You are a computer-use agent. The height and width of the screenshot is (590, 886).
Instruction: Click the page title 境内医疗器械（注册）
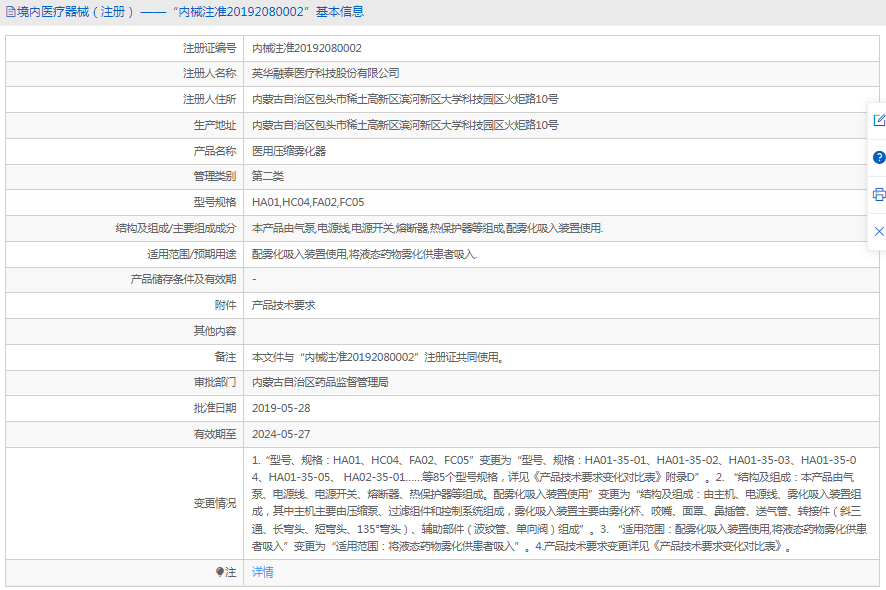click(x=76, y=12)
